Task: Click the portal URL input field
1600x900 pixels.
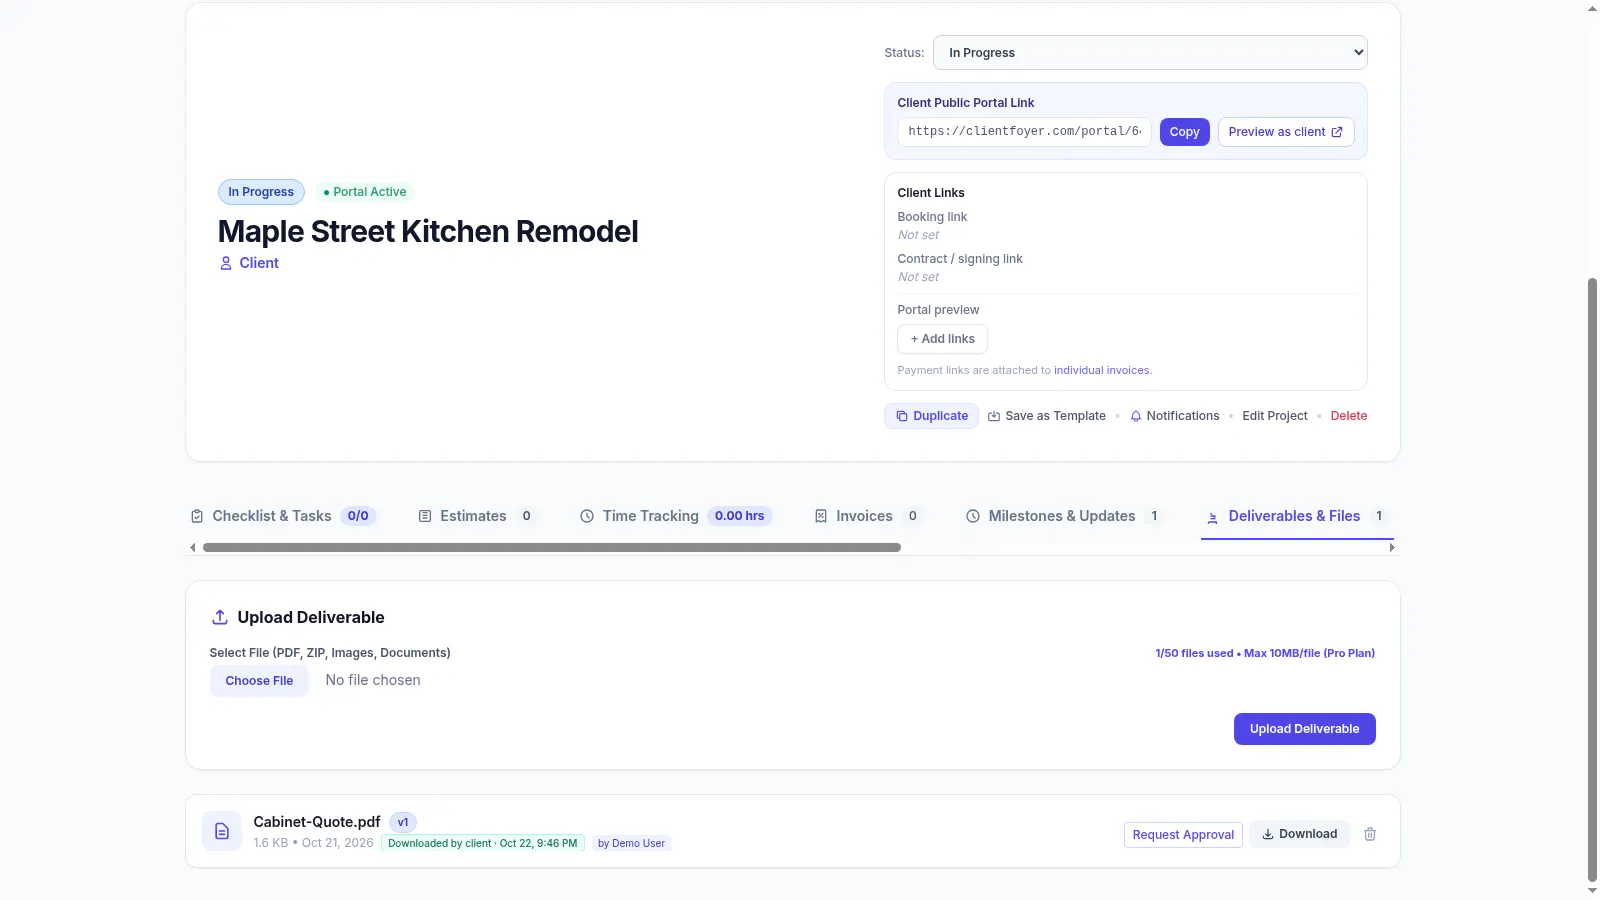Action: click(1024, 132)
